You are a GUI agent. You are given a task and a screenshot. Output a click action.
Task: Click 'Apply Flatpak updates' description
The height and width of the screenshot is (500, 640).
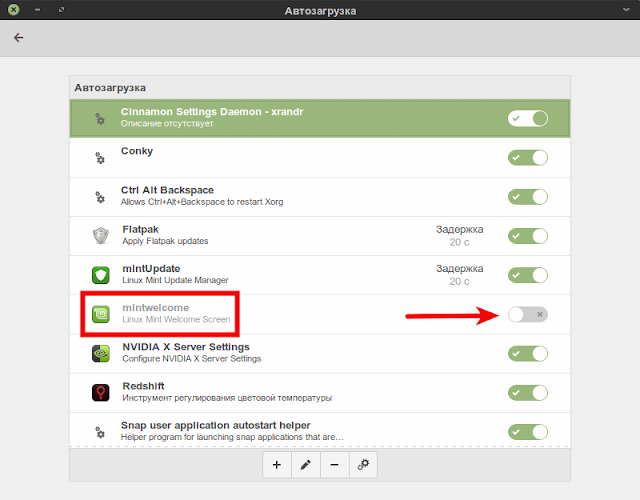(x=165, y=241)
